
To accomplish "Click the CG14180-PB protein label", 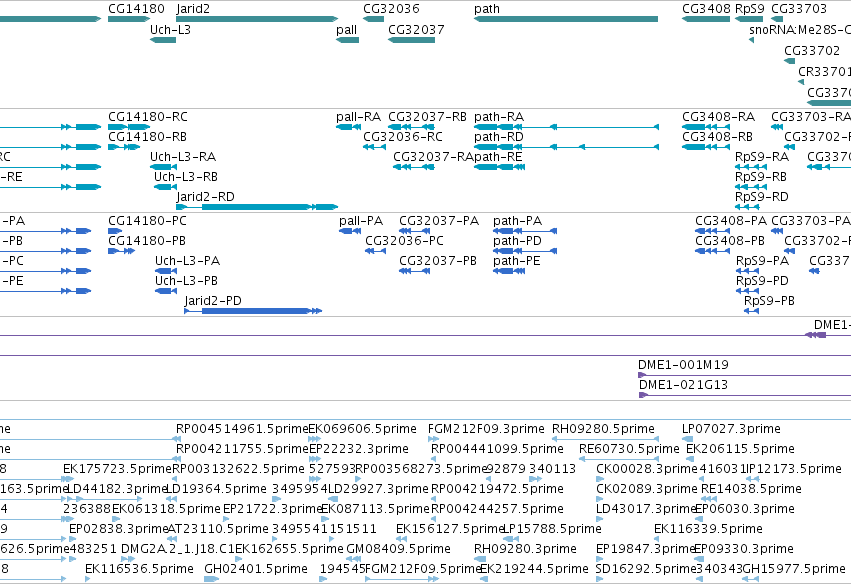I will [x=147, y=241].
